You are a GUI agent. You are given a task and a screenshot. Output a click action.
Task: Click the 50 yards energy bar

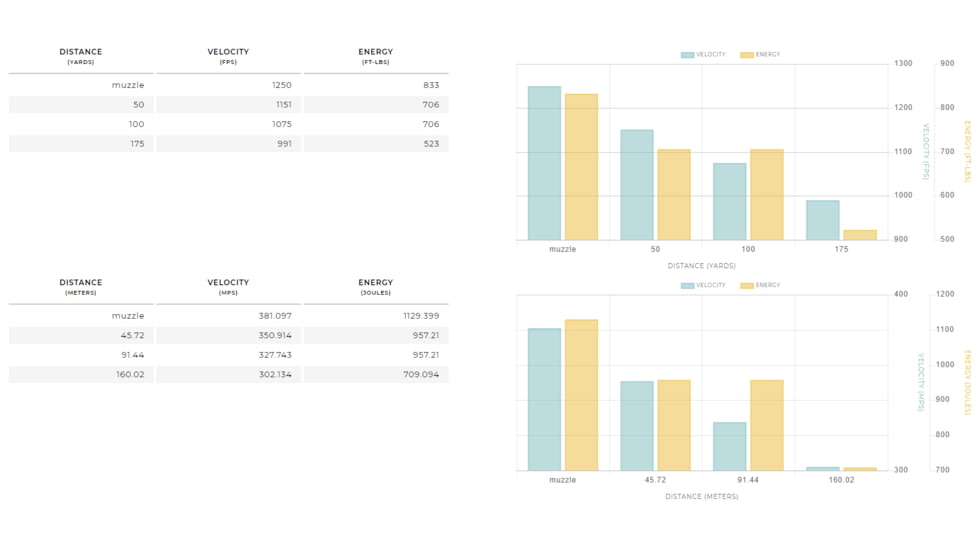[x=674, y=195]
